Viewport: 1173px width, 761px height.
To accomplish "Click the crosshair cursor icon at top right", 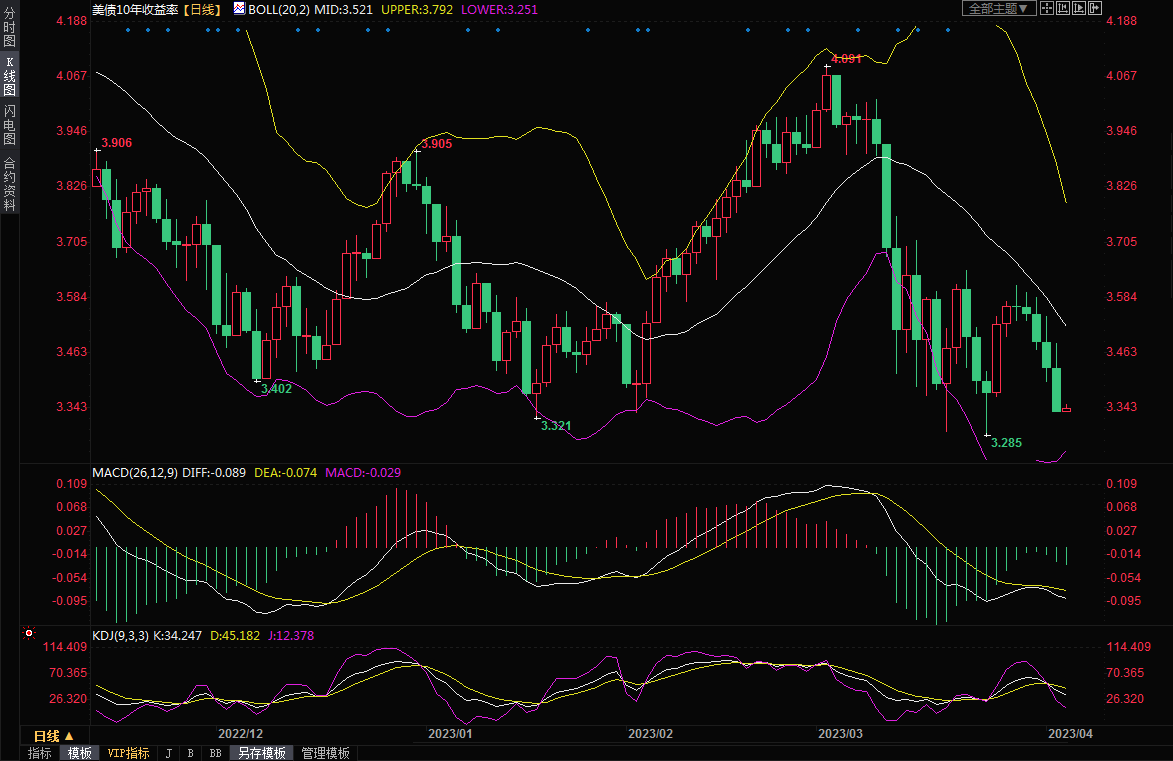I will point(1046,8).
